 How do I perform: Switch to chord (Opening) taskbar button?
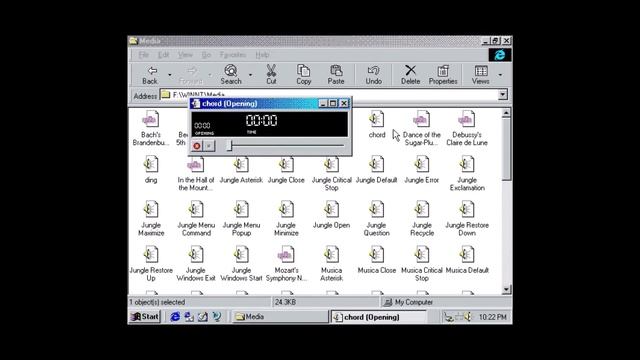pyautogui.click(x=378, y=317)
